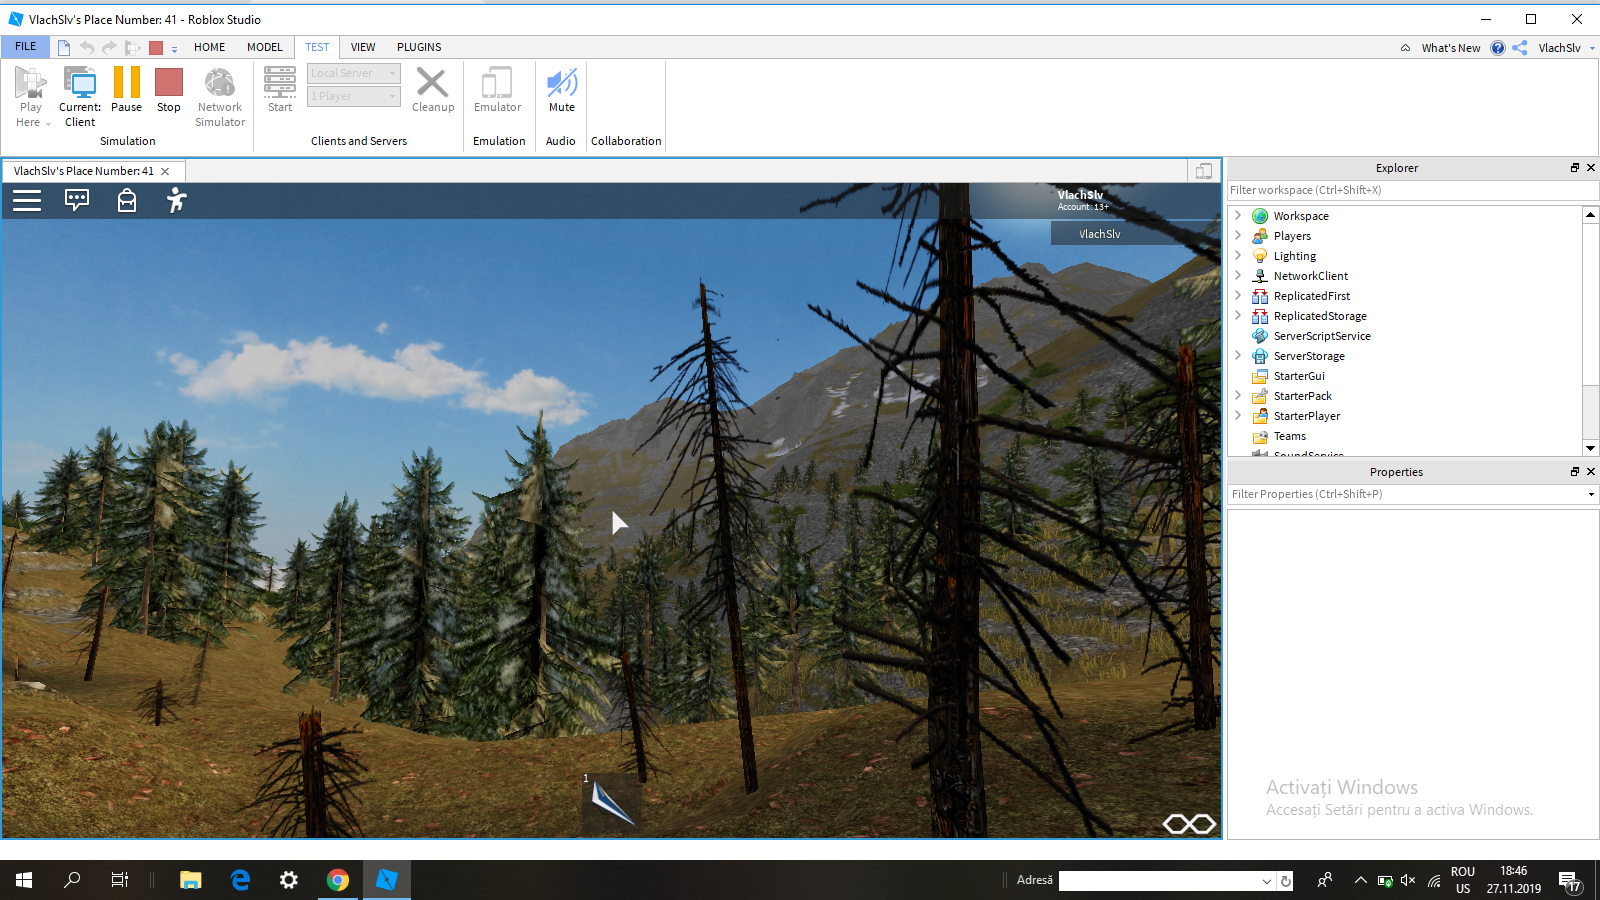Select StarterGui in the Explorer tree
Viewport: 1600px width, 900px height.
pyautogui.click(x=1299, y=376)
